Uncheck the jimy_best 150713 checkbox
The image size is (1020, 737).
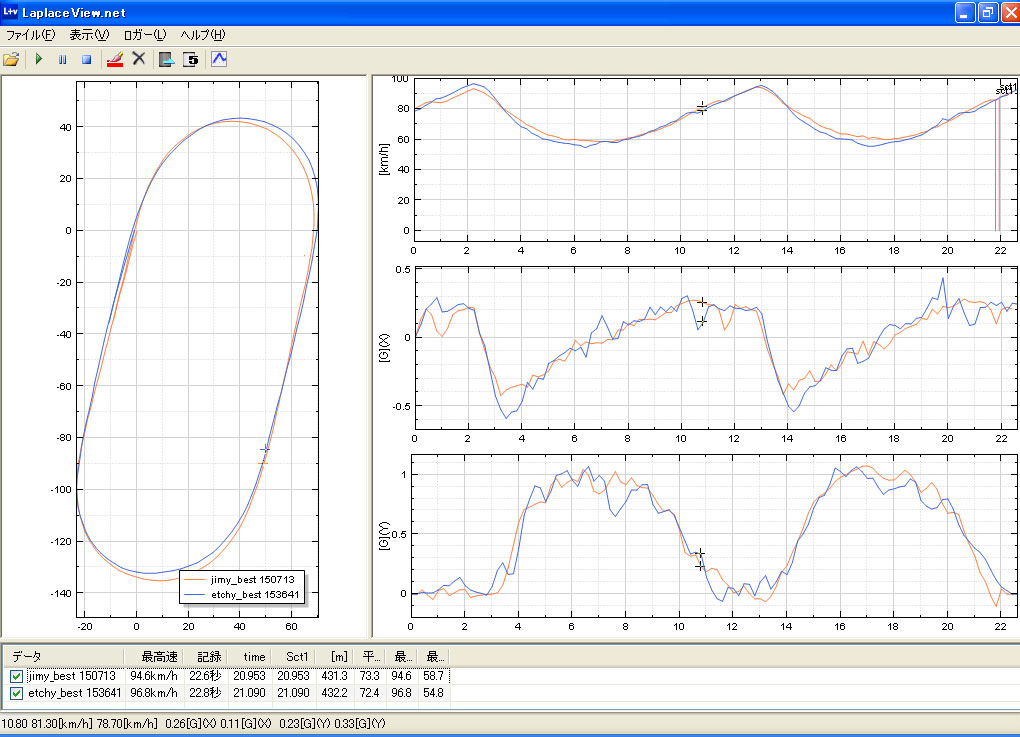tap(15, 677)
